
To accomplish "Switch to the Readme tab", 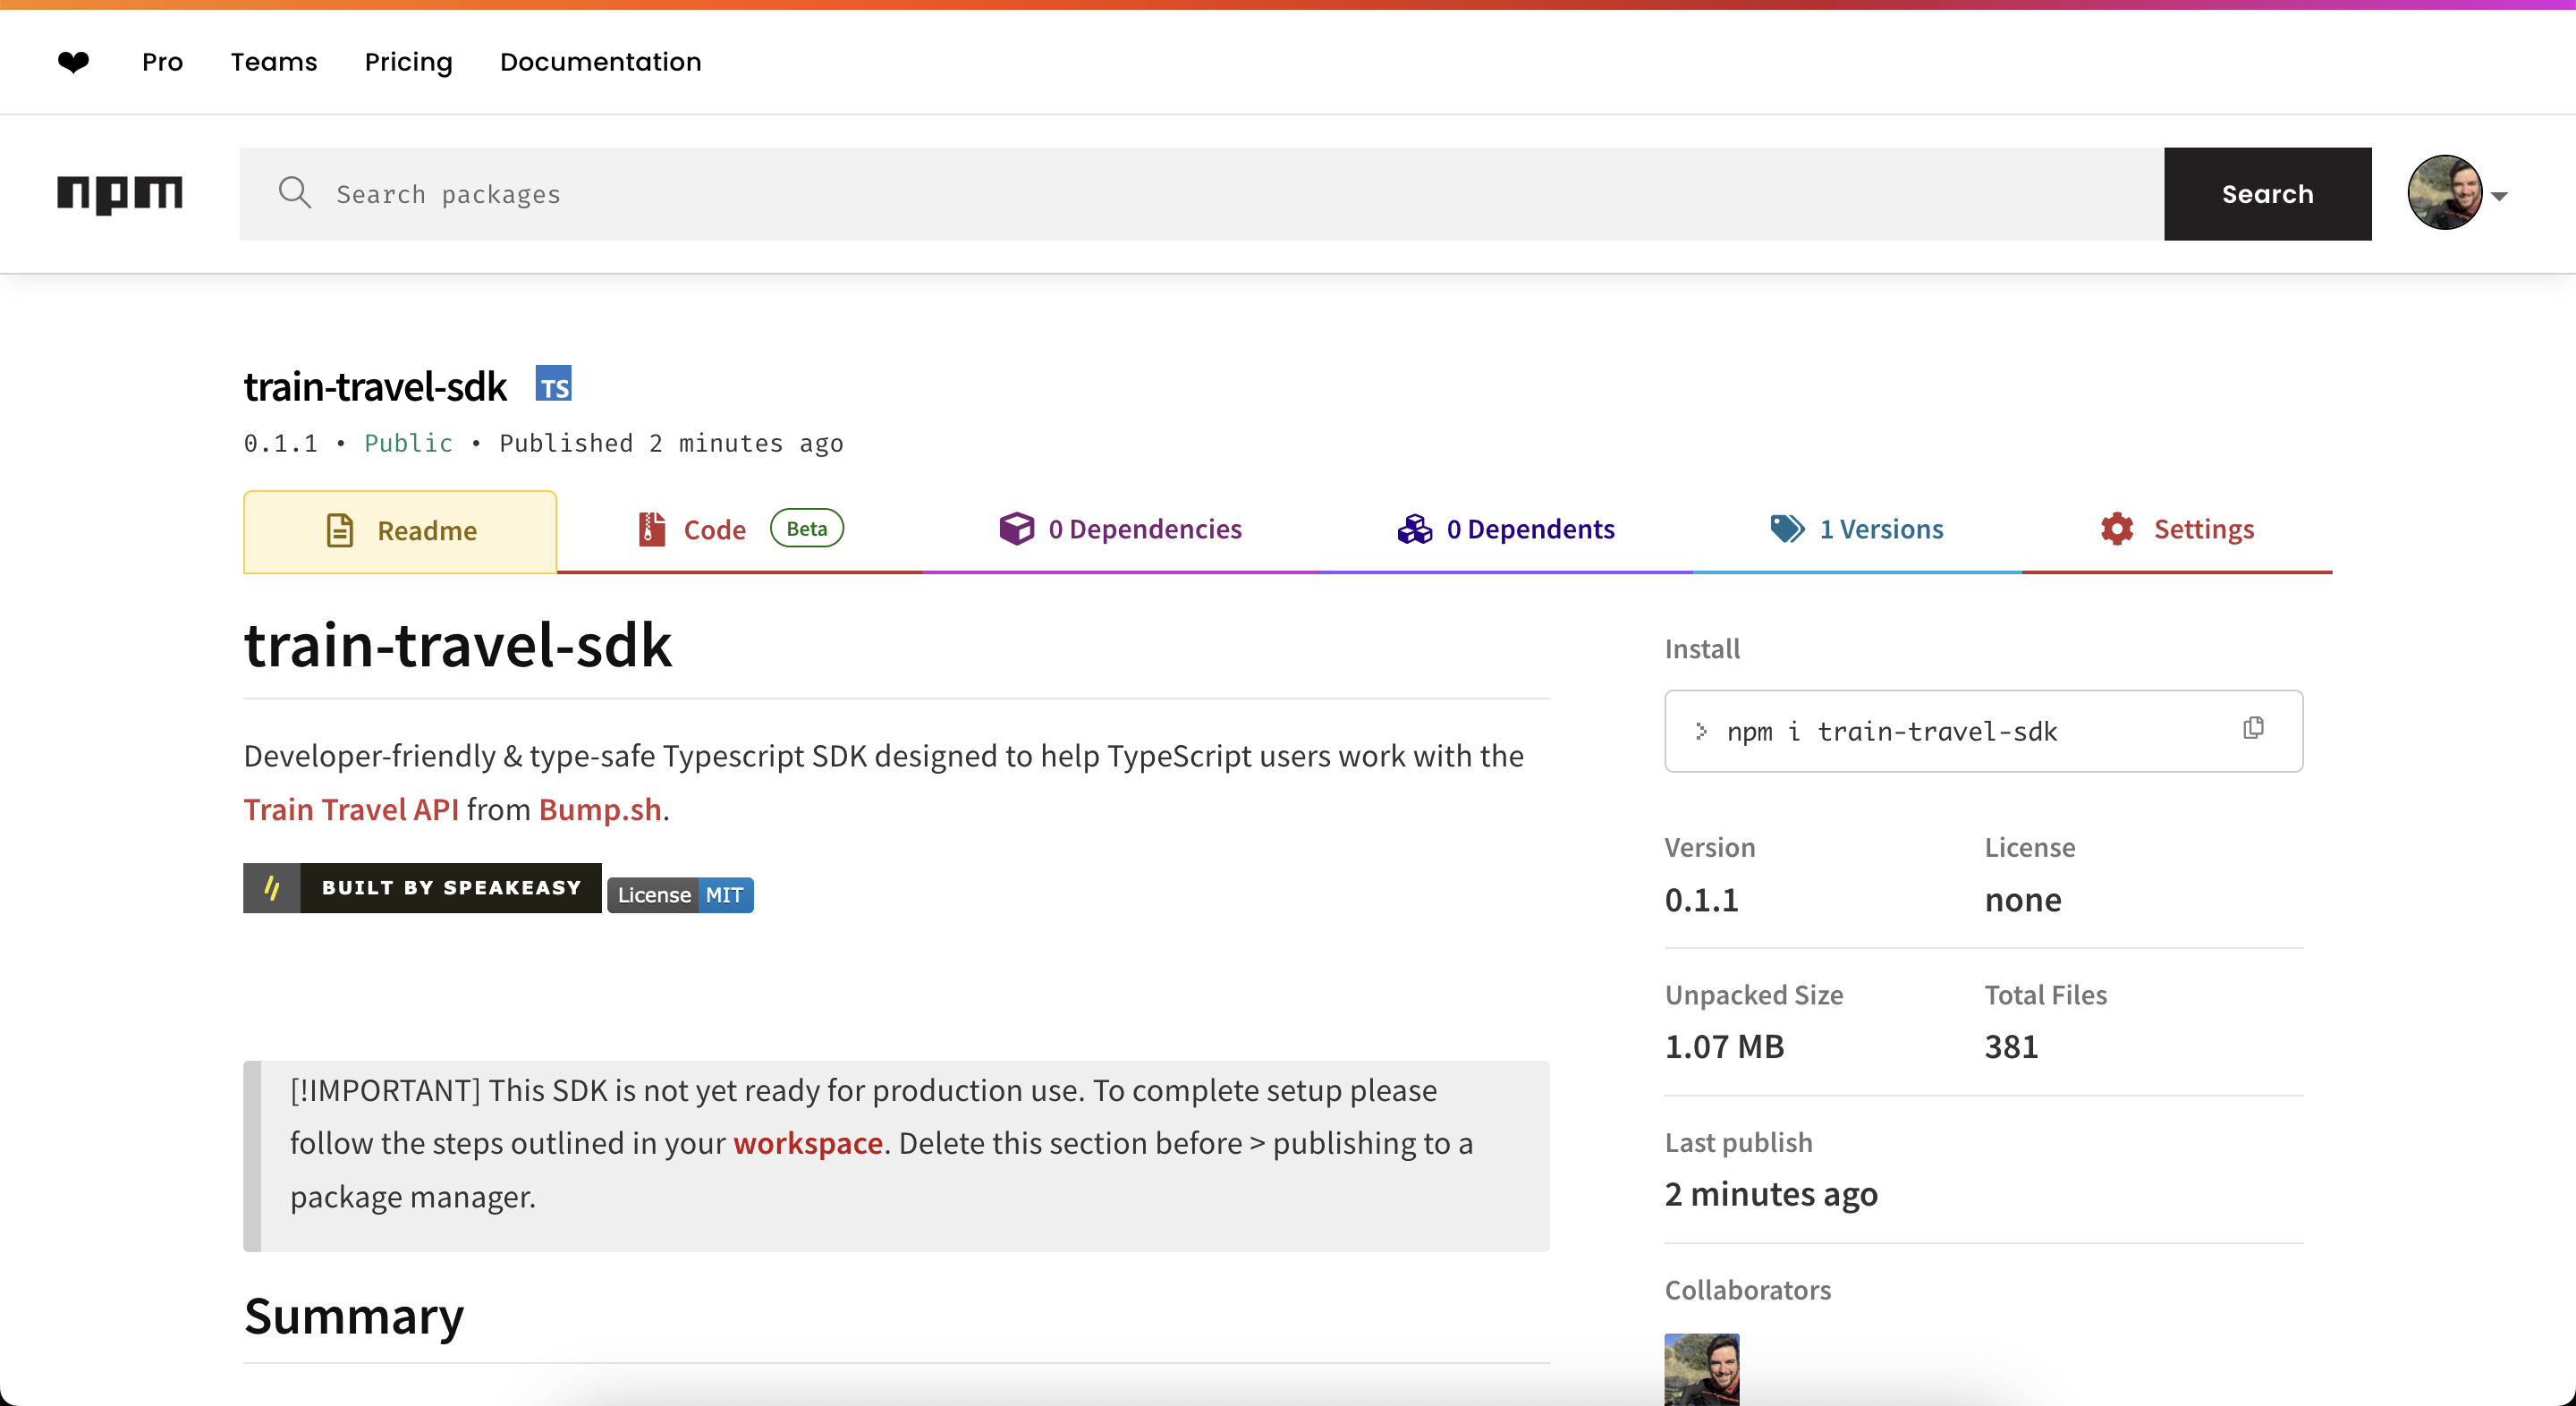I will (400, 531).
